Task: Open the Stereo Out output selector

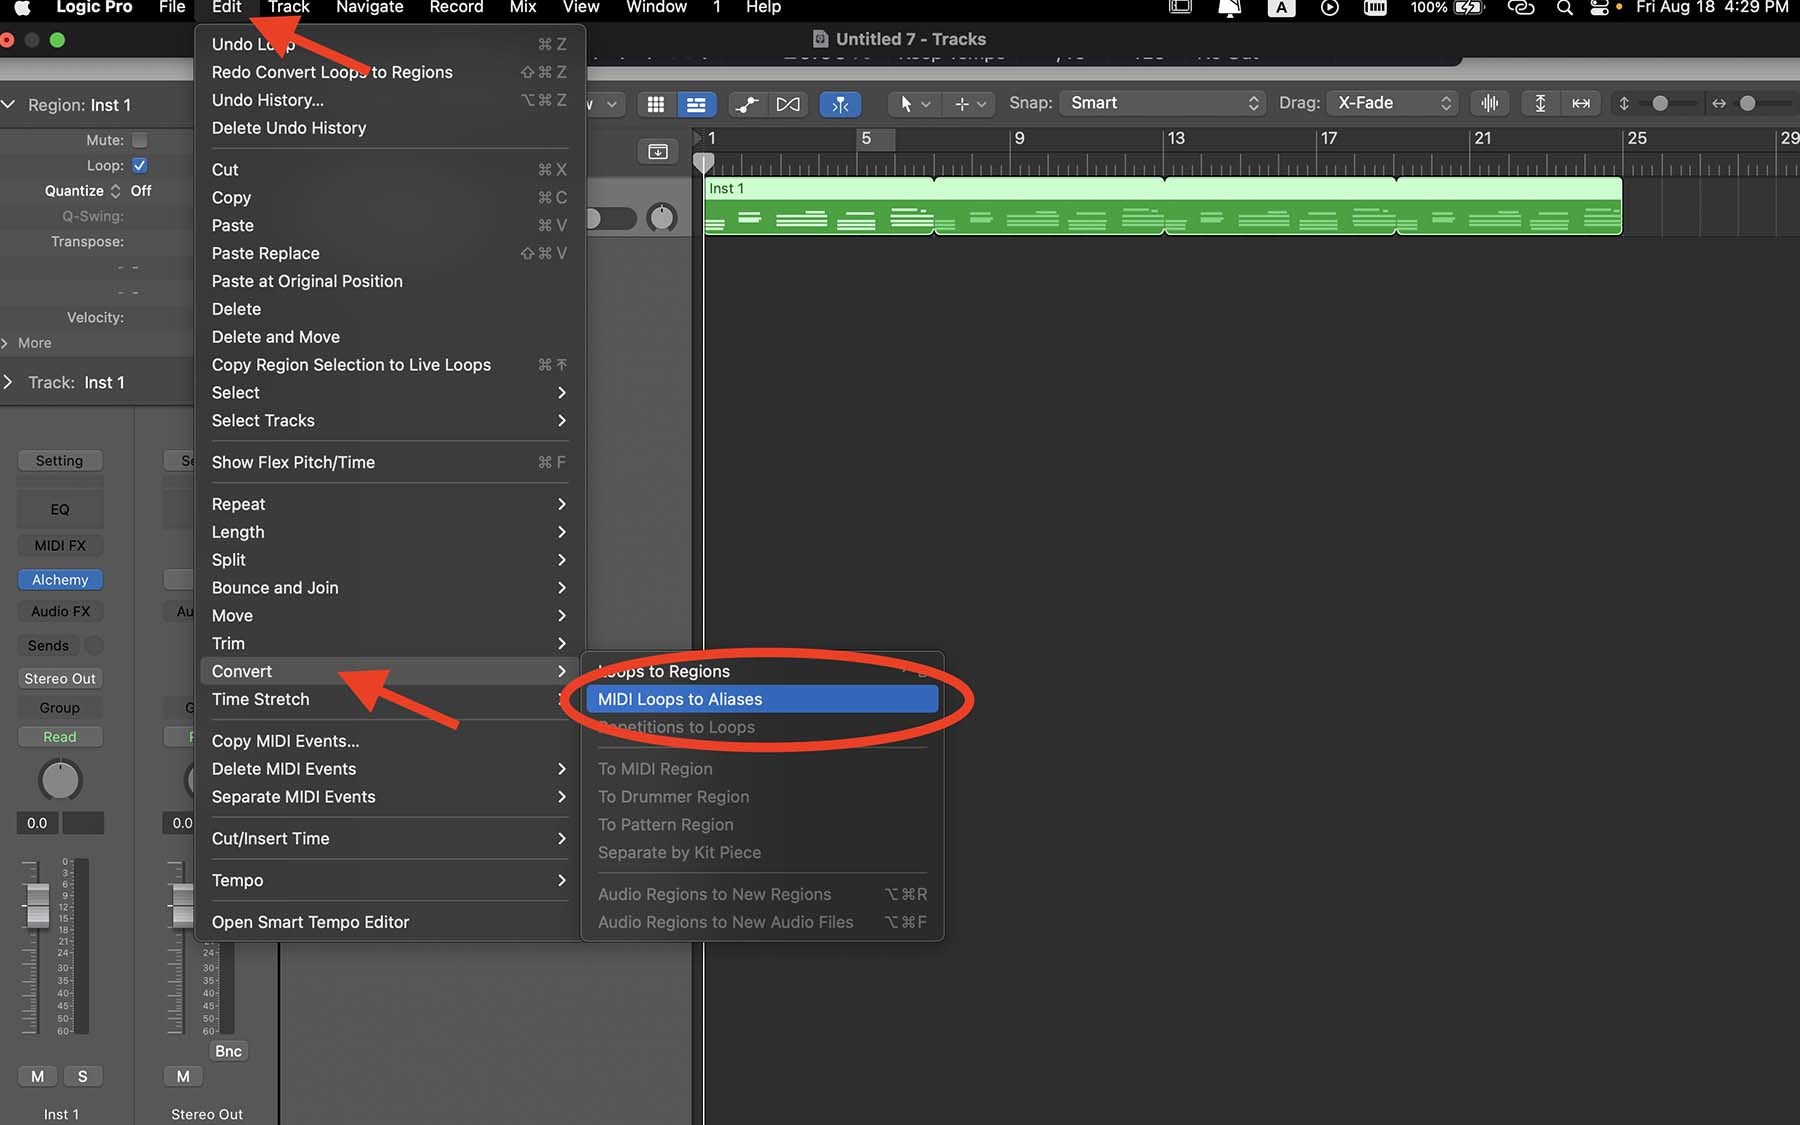Action: (x=60, y=678)
